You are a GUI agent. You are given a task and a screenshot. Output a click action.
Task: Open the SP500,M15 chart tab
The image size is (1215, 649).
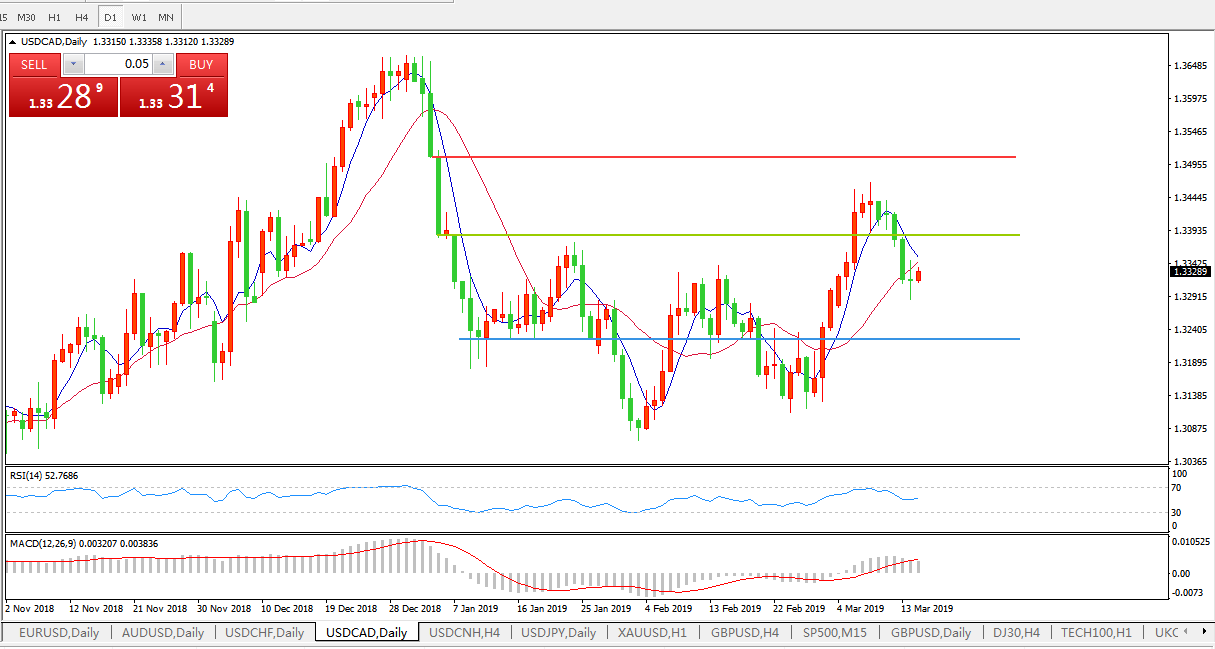point(837,632)
